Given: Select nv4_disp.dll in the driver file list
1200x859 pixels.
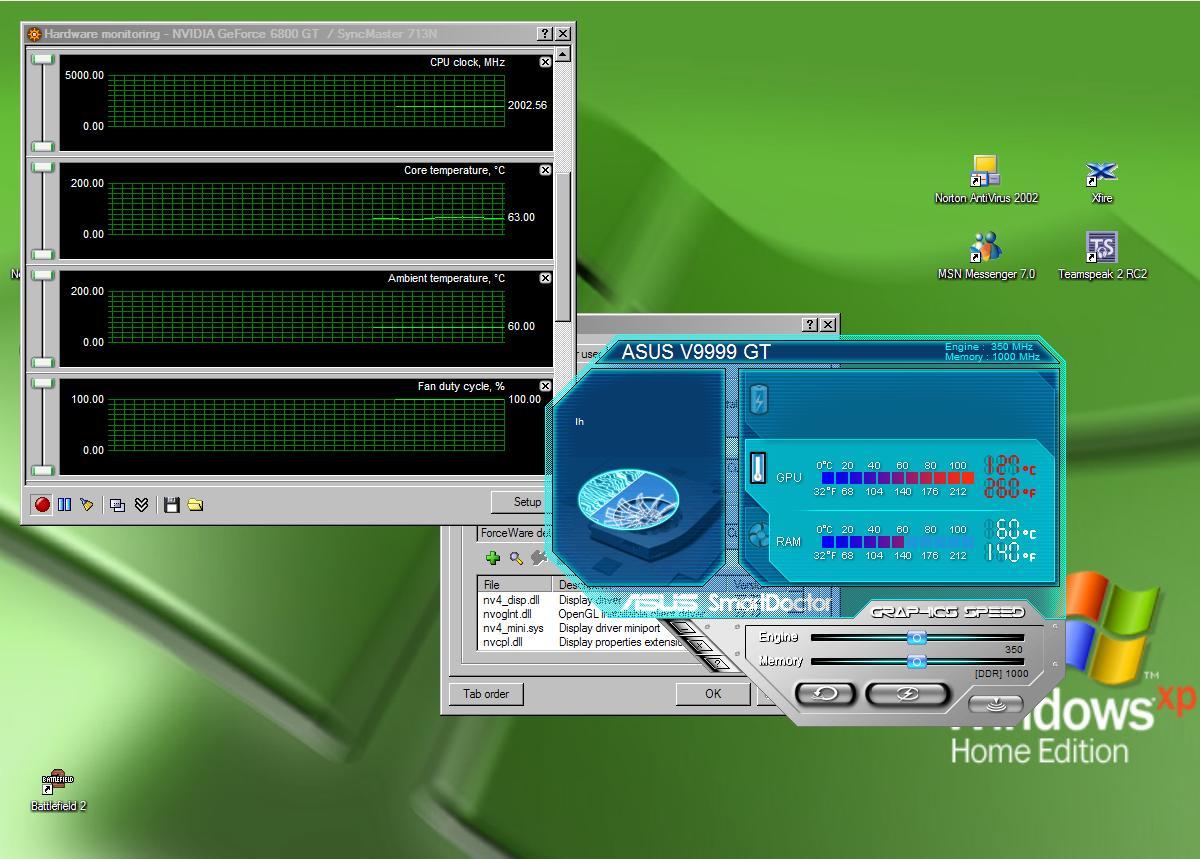Looking at the screenshot, I should [x=511, y=600].
